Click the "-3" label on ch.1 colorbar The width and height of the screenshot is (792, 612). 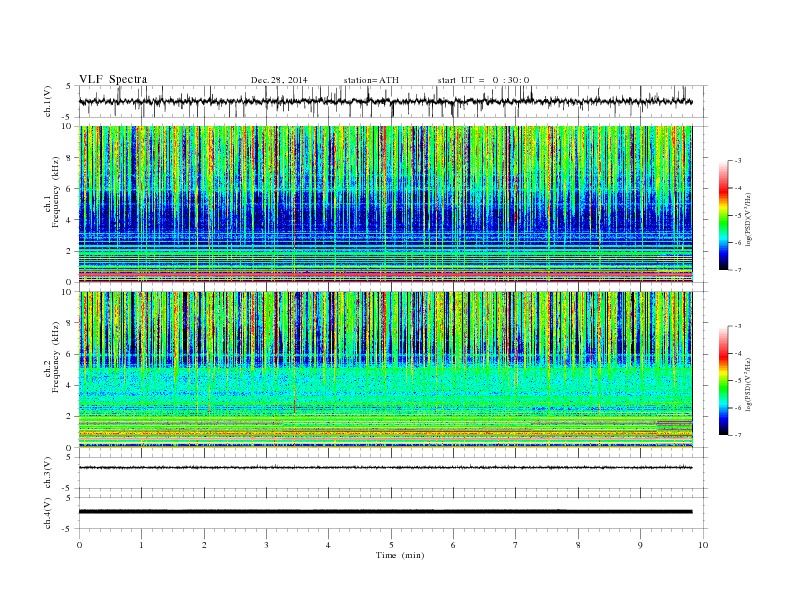coord(737,161)
